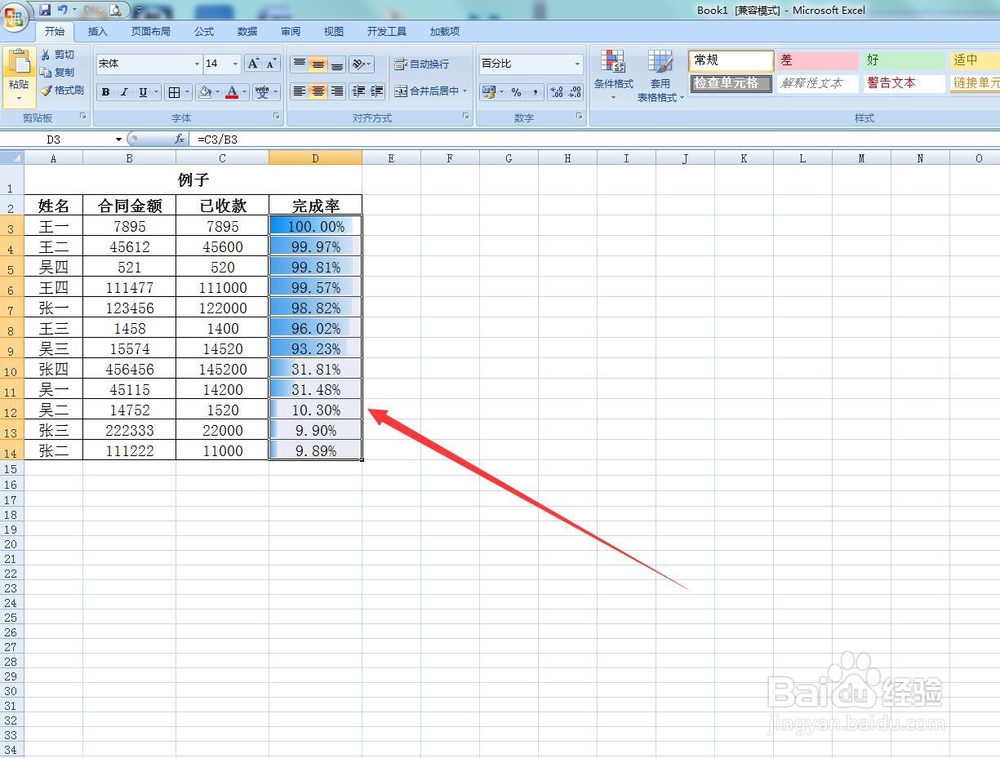Image resolution: width=1000 pixels, height=758 pixels.
Task: Open text orientation options
Action: coord(361,64)
